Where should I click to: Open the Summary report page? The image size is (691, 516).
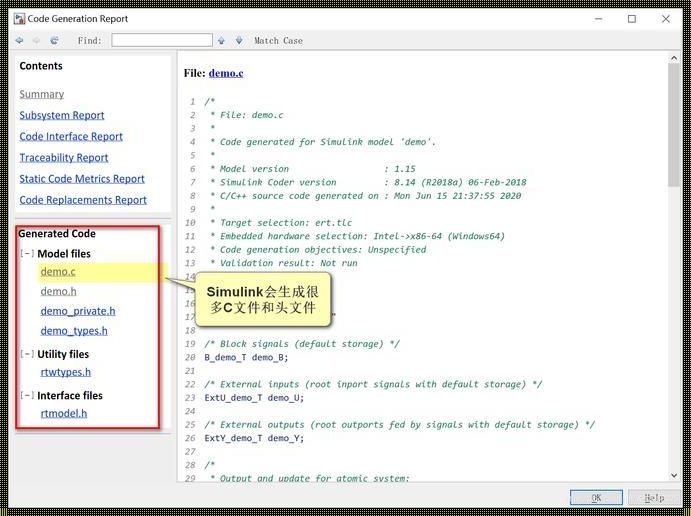(42, 94)
